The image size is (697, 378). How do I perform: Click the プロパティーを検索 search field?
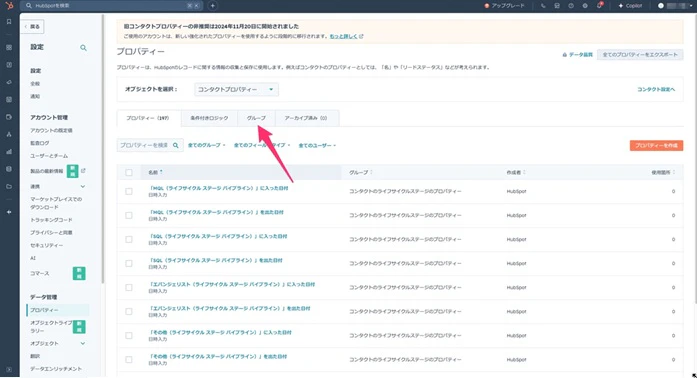coord(150,145)
